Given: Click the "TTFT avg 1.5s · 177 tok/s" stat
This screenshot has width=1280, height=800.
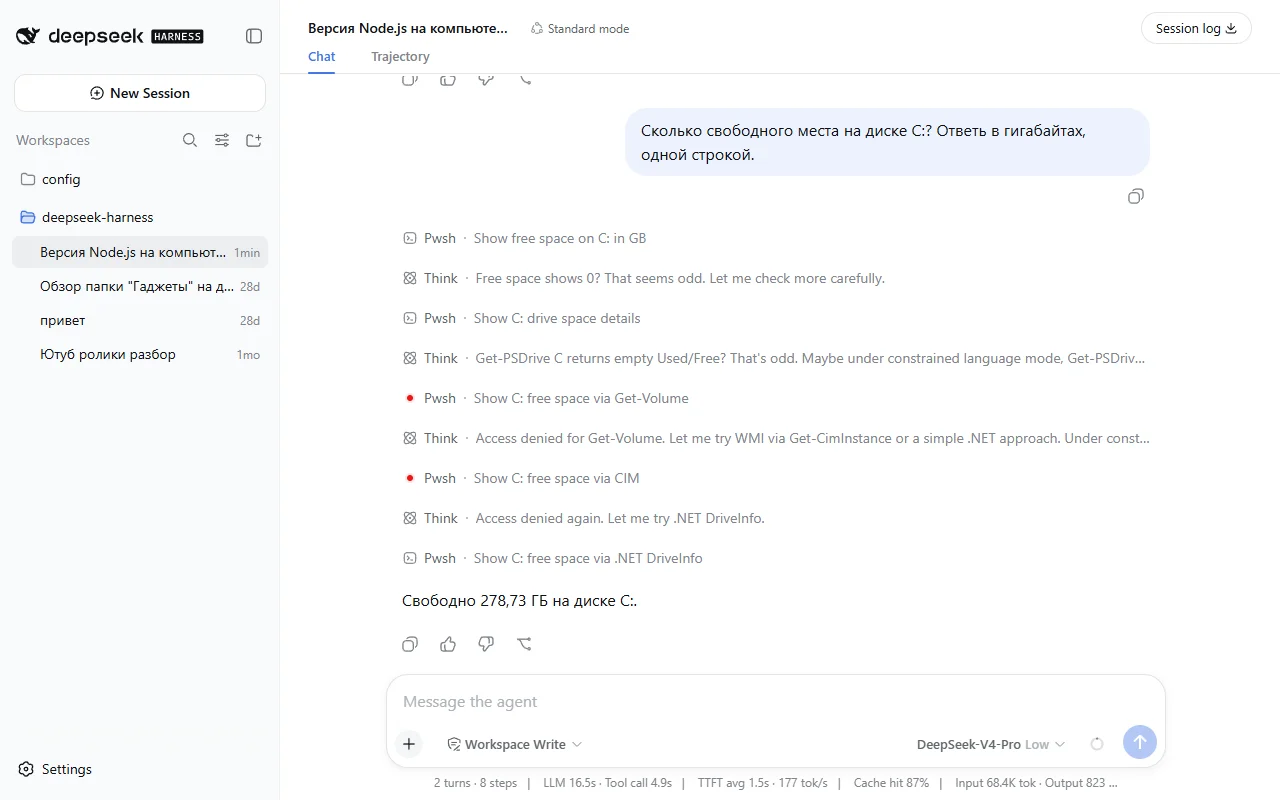Looking at the screenshot, I should [763, 783].
